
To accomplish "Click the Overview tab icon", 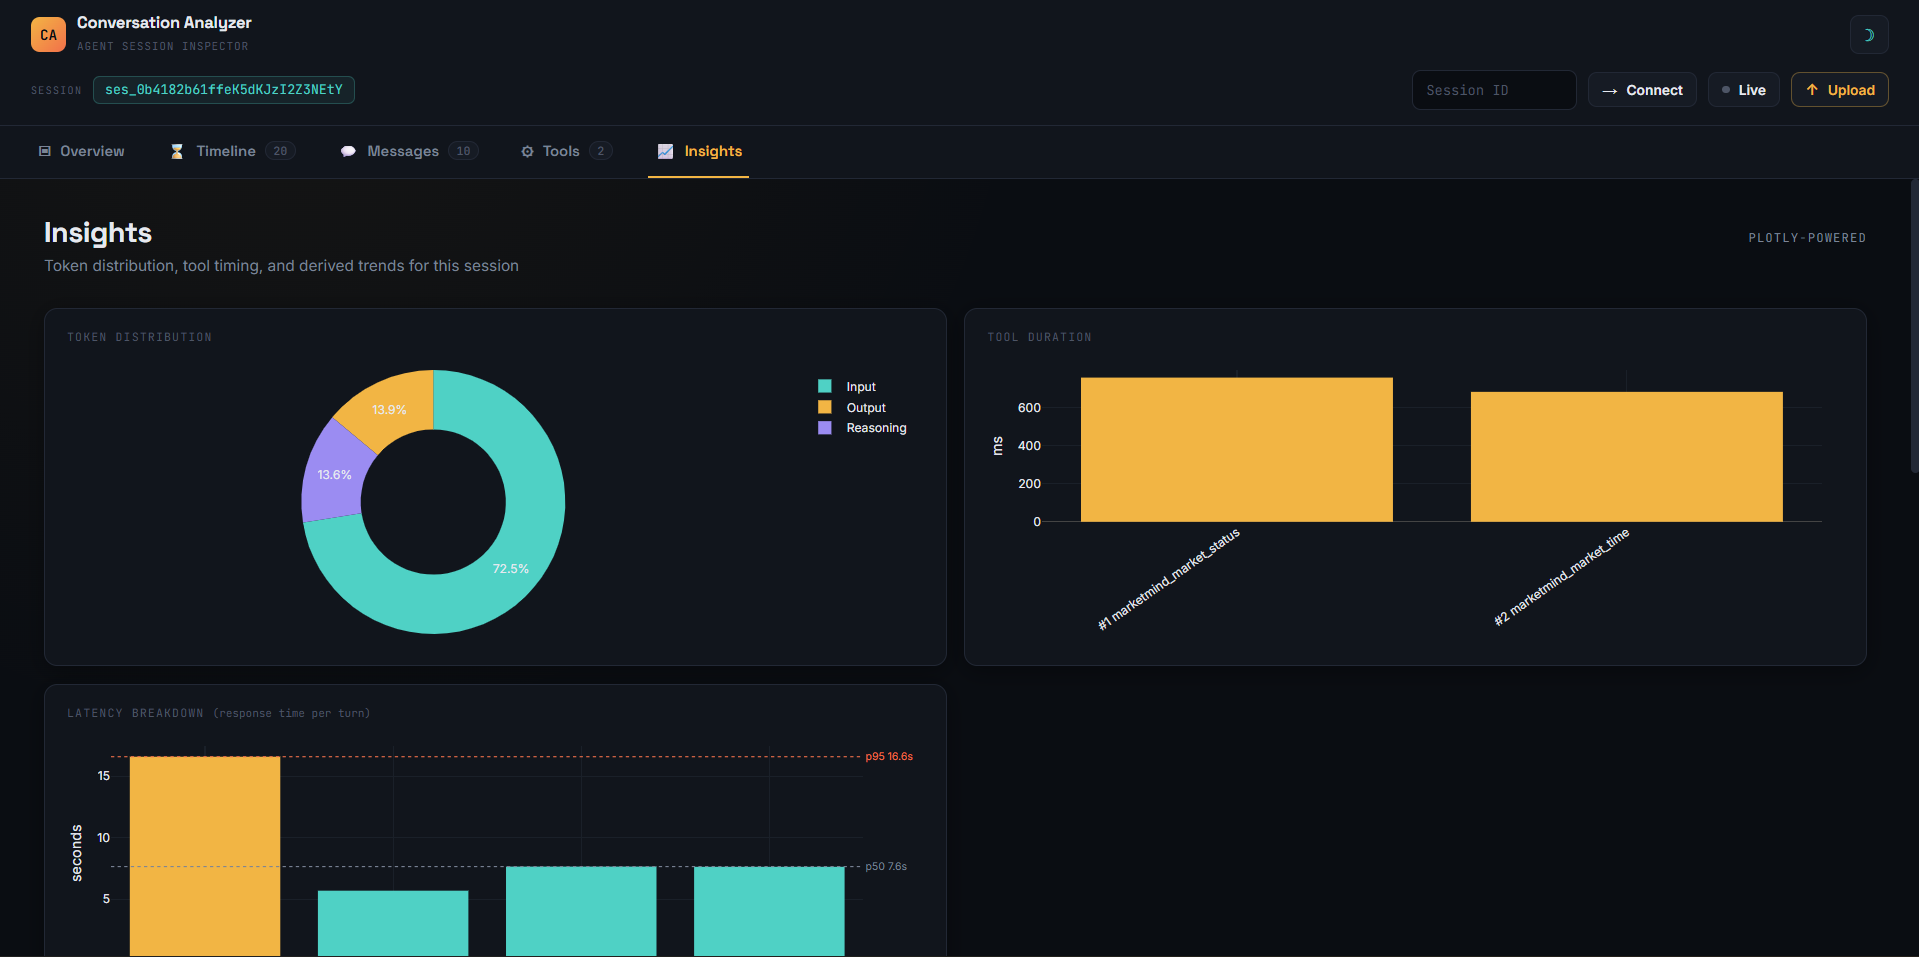I will [45, 151].
